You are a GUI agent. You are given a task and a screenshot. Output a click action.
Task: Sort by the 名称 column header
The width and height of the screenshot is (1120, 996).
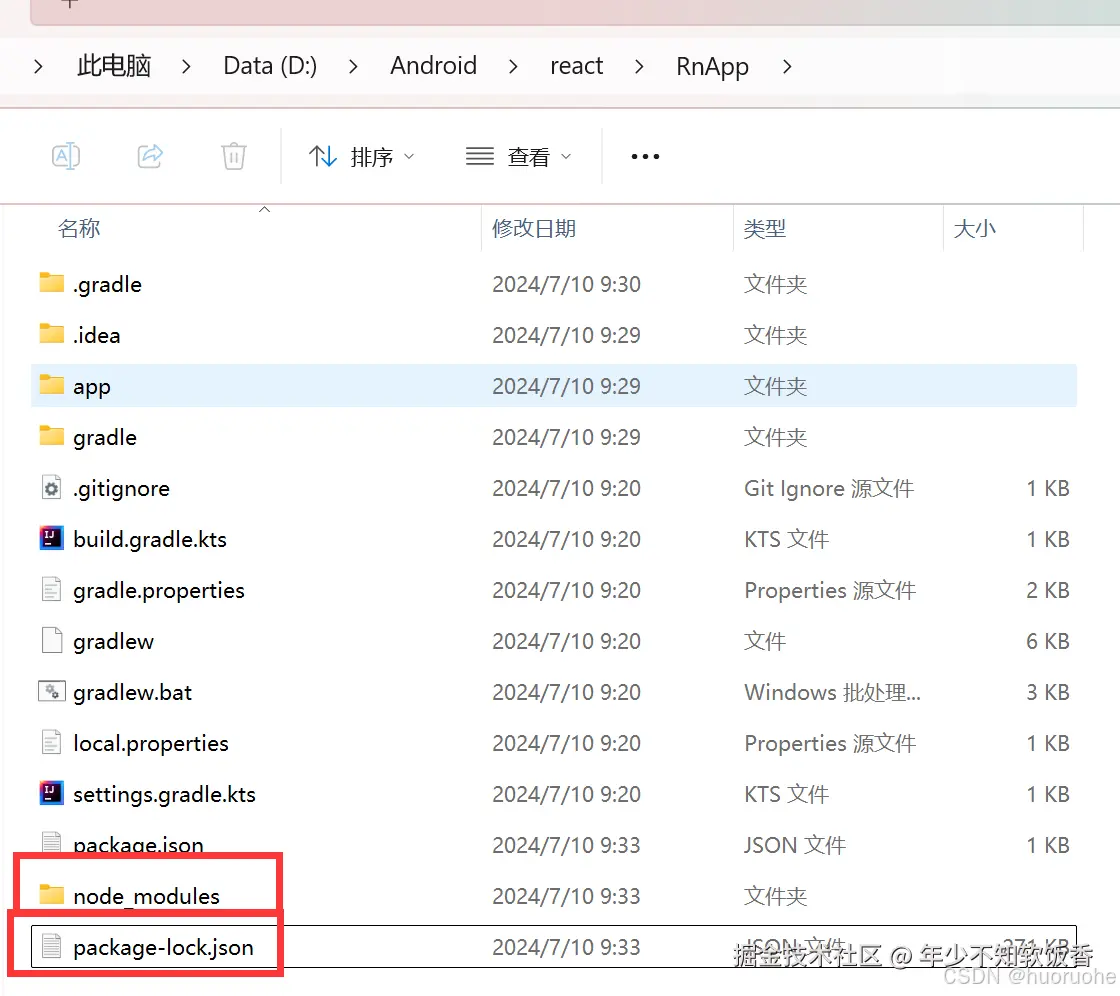coord(79,229)
